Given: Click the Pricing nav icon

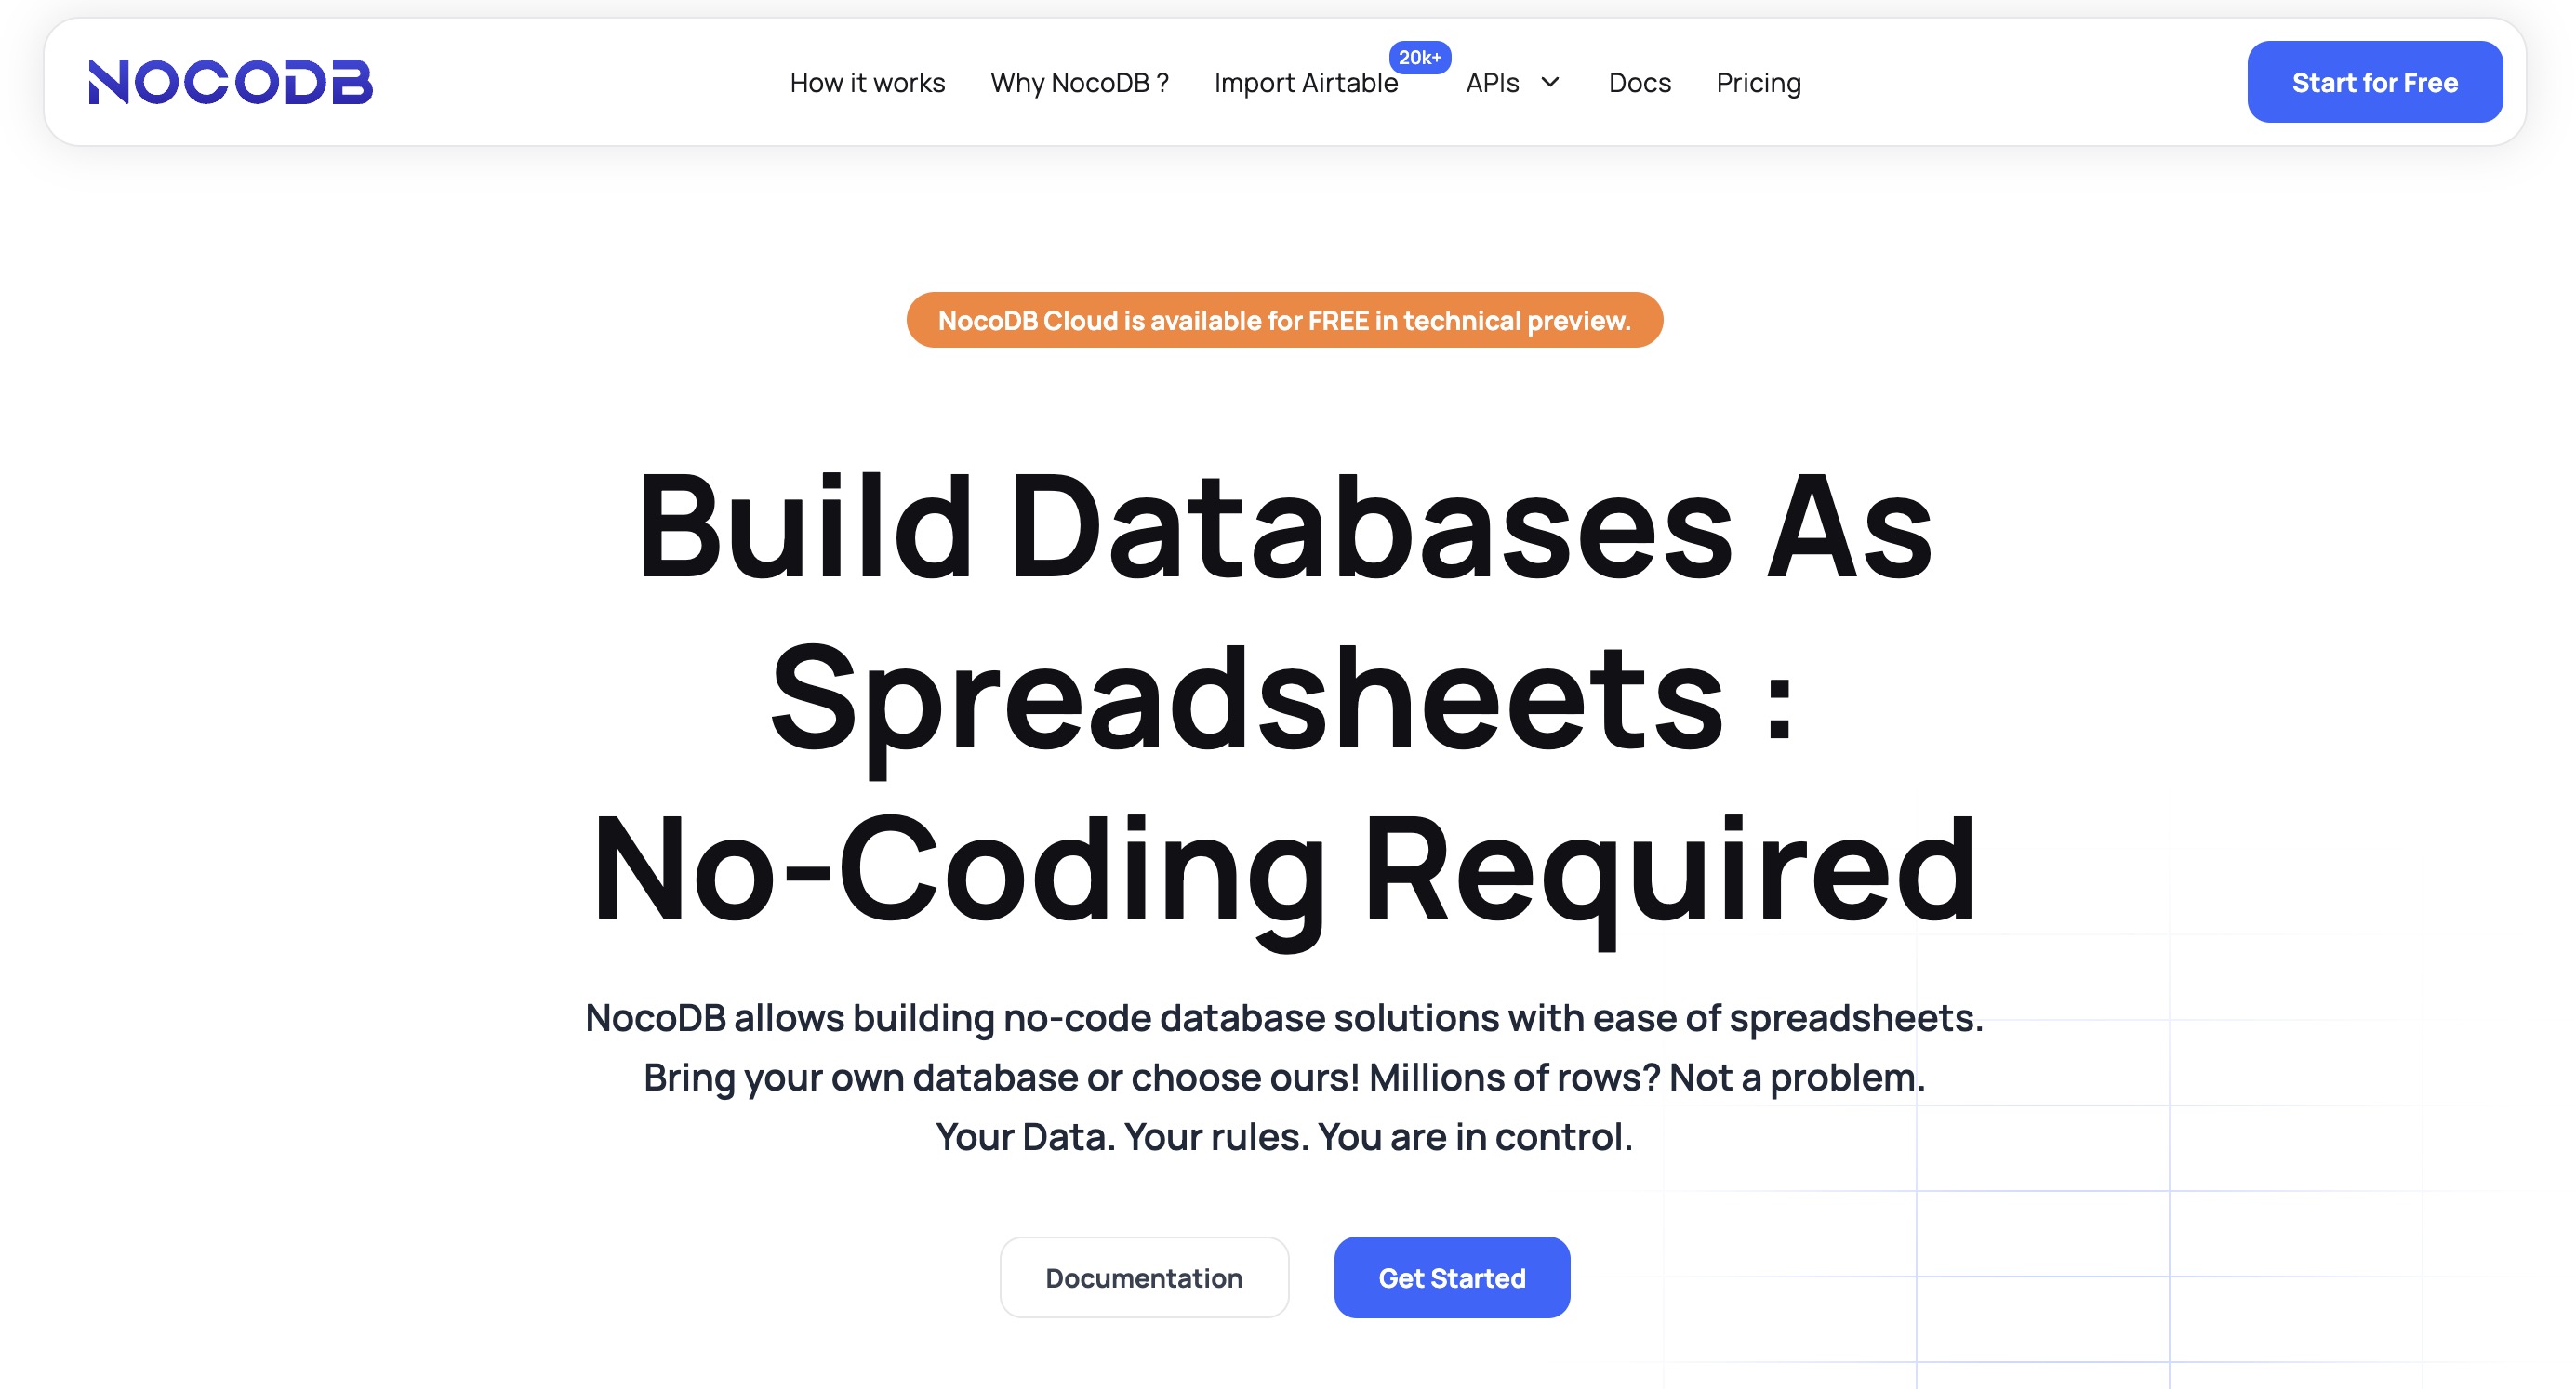Looking at the screenshot, I should [1759, 82].
